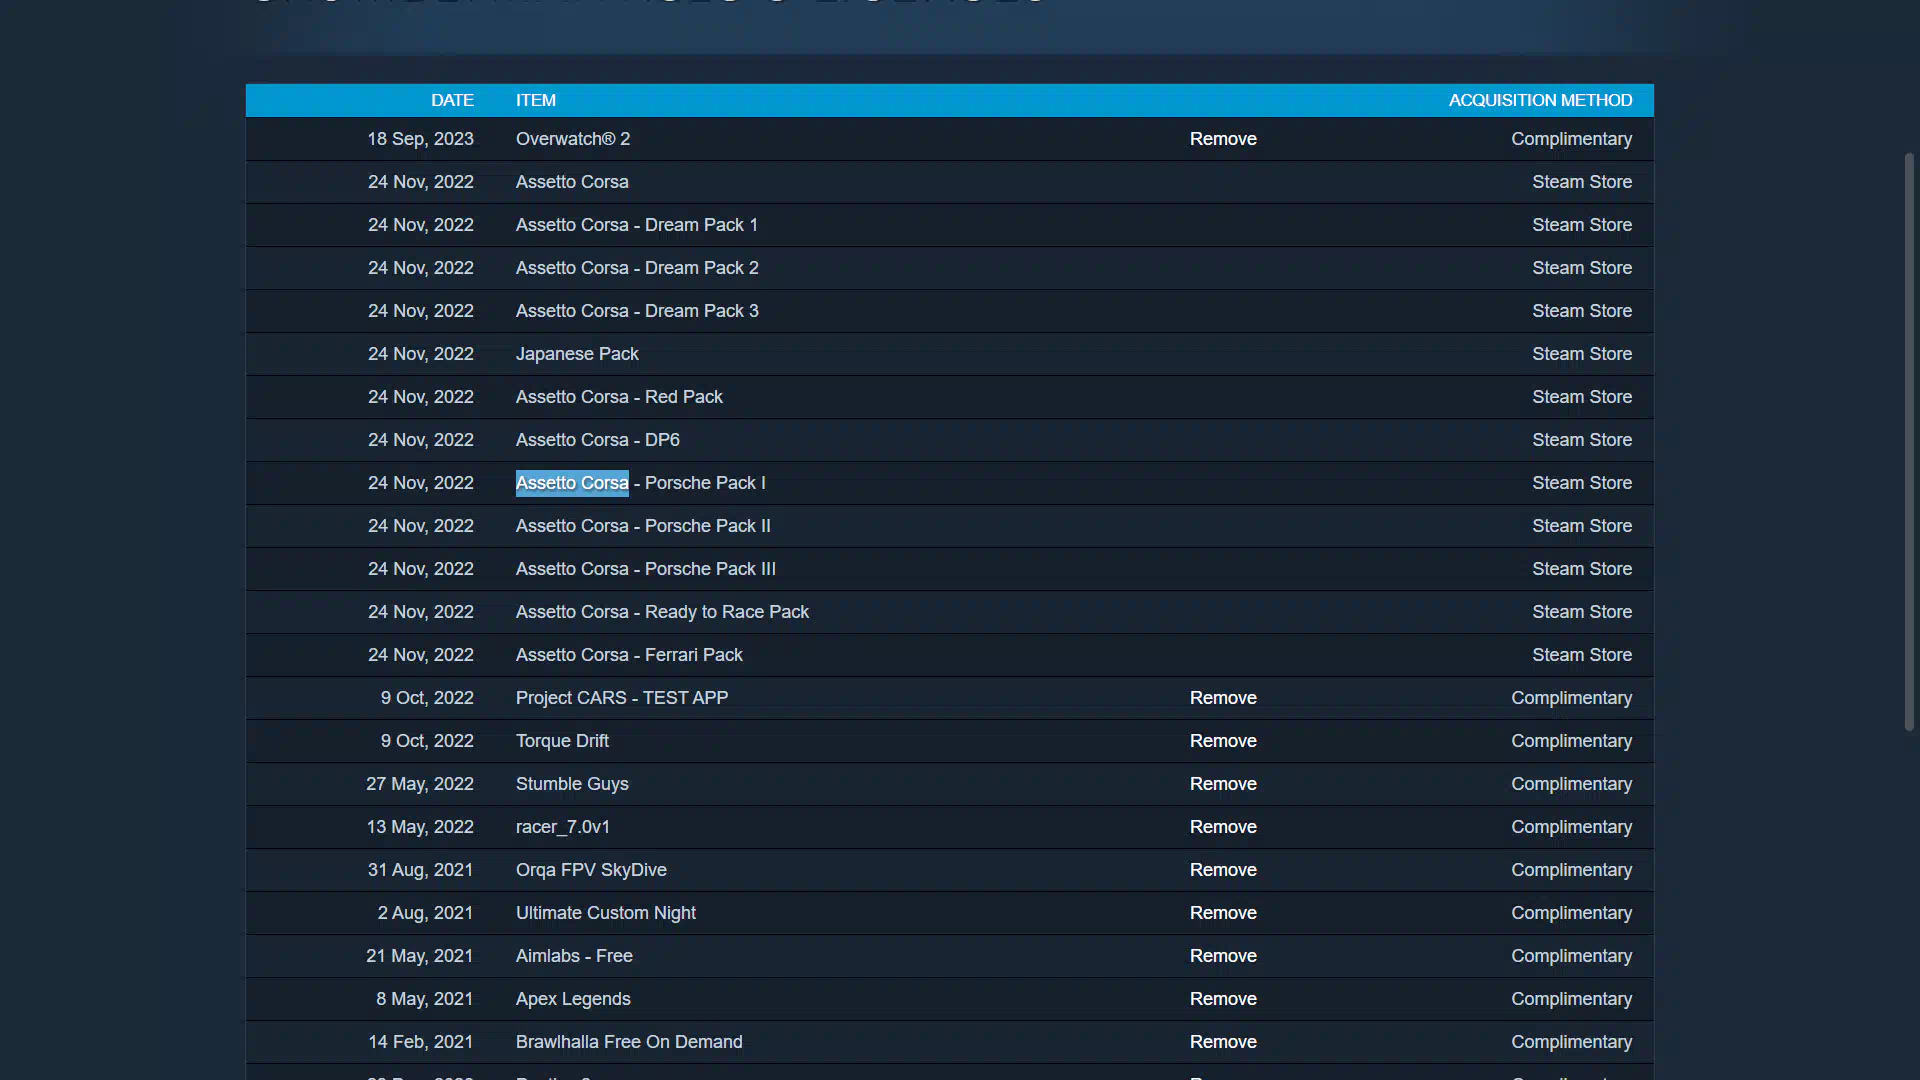Remove the Torque Drift license
1920x1080 pixels.
tap(1223, 741)
